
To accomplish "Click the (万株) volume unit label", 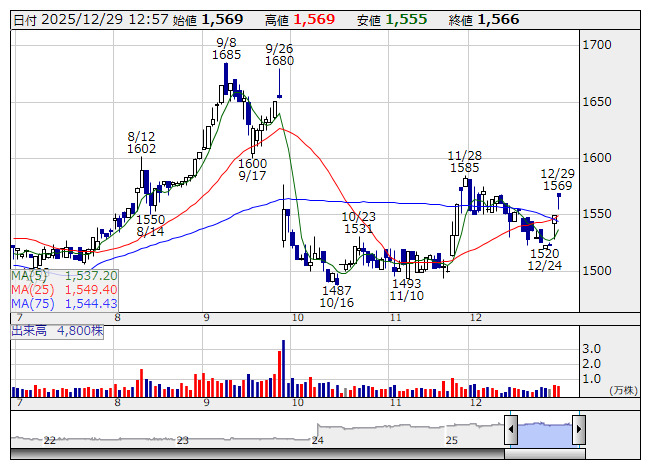I will coord(623,390).
